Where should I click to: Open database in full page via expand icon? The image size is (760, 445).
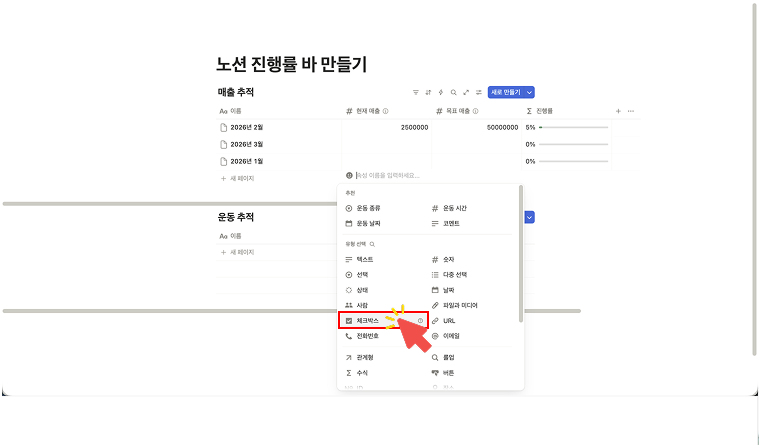click(466, 92)
